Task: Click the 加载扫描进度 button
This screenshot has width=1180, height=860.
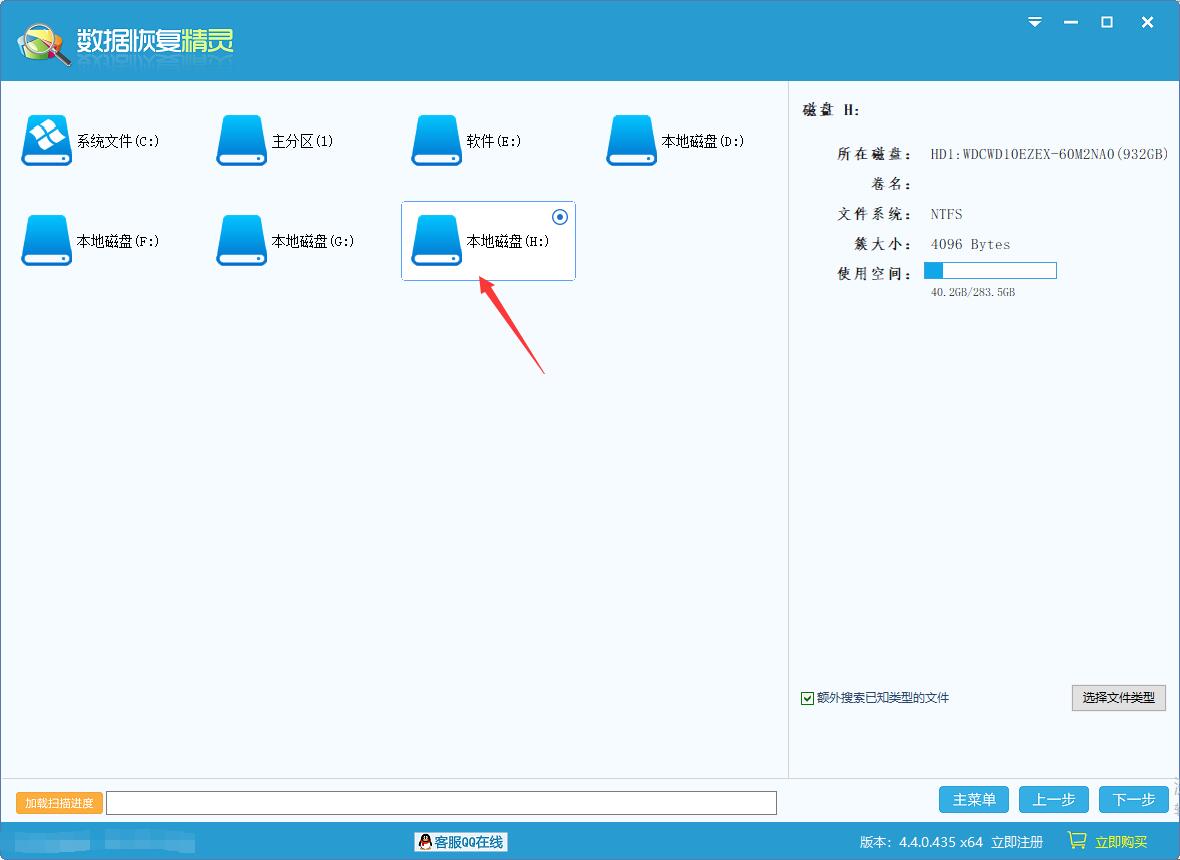Action: 59,803
